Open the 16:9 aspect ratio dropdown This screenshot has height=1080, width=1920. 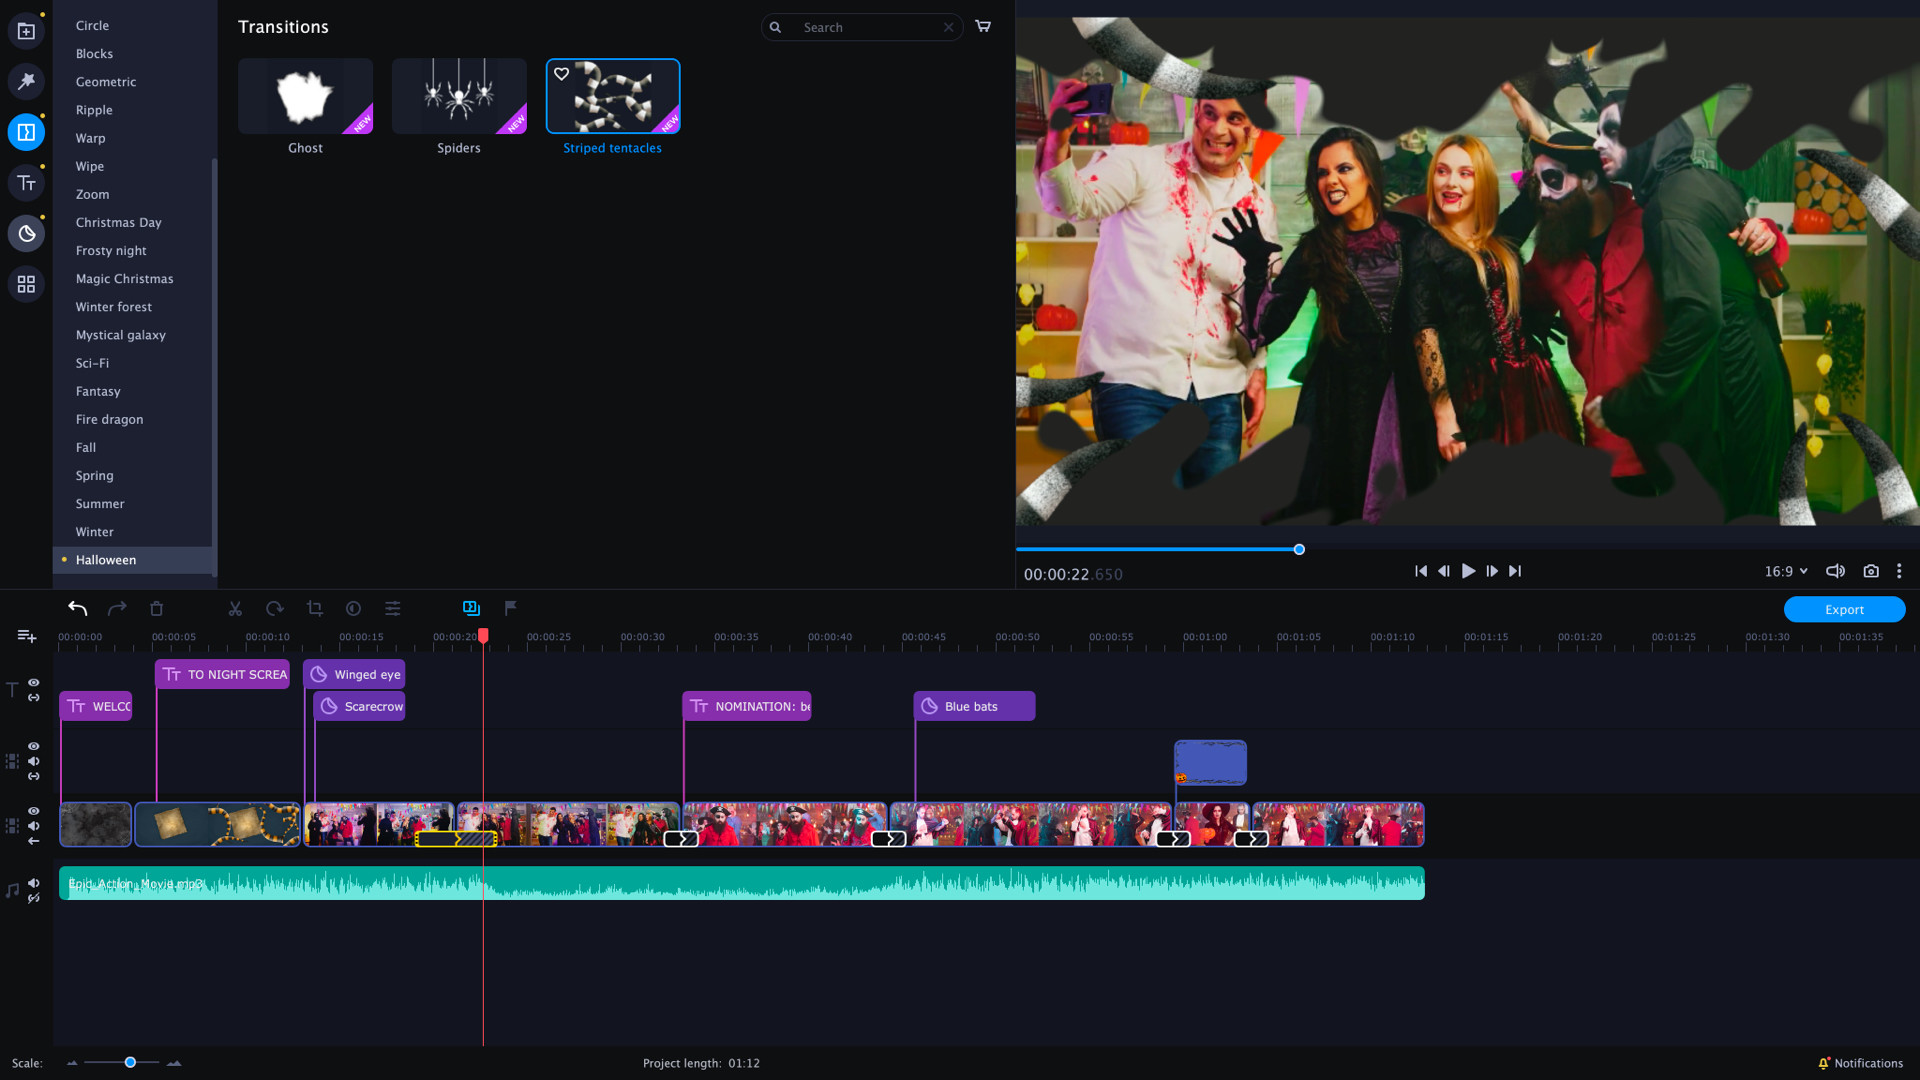point(1787,571)
